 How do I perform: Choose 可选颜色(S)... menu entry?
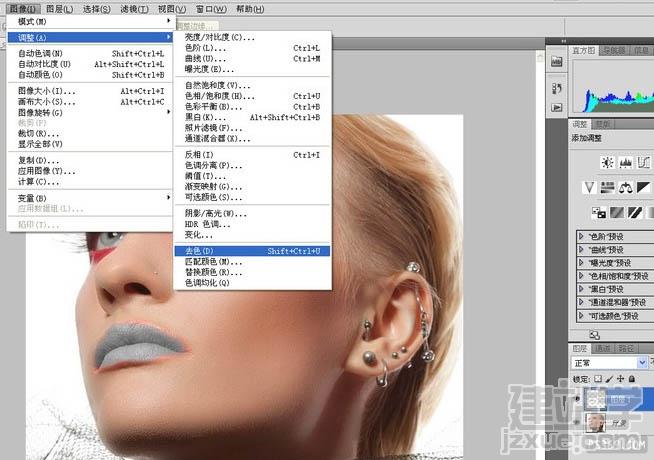click(252, 198)
